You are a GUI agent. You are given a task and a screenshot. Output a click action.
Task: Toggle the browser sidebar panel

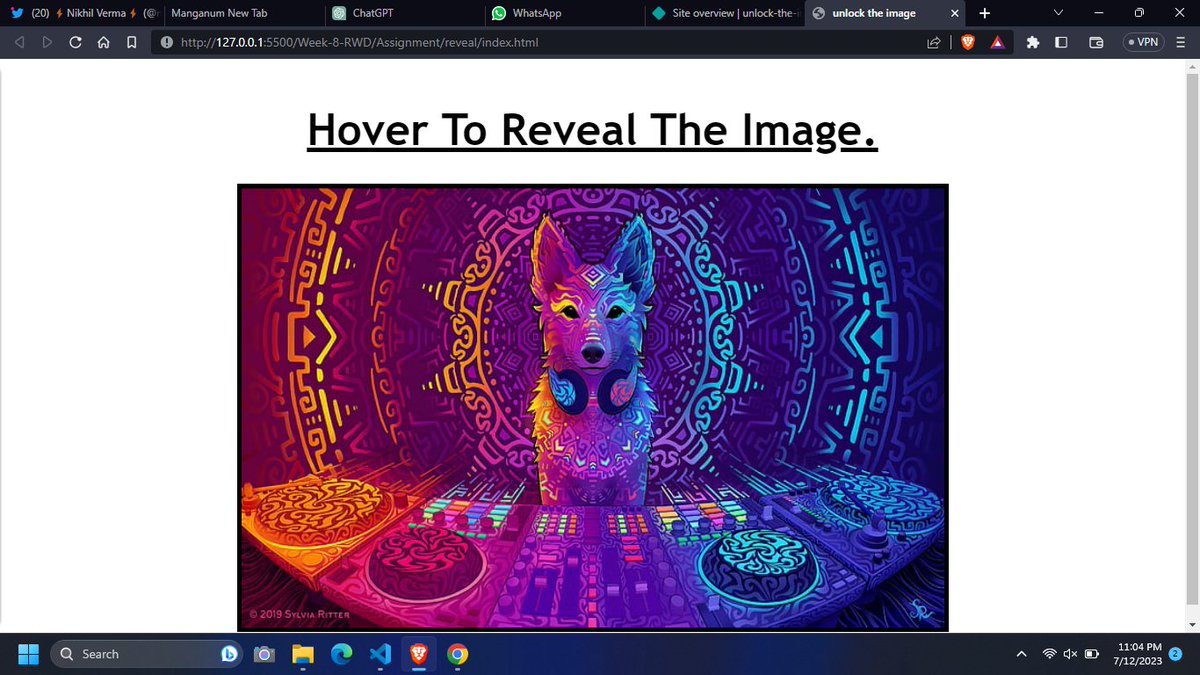(x=1061, y=43)
